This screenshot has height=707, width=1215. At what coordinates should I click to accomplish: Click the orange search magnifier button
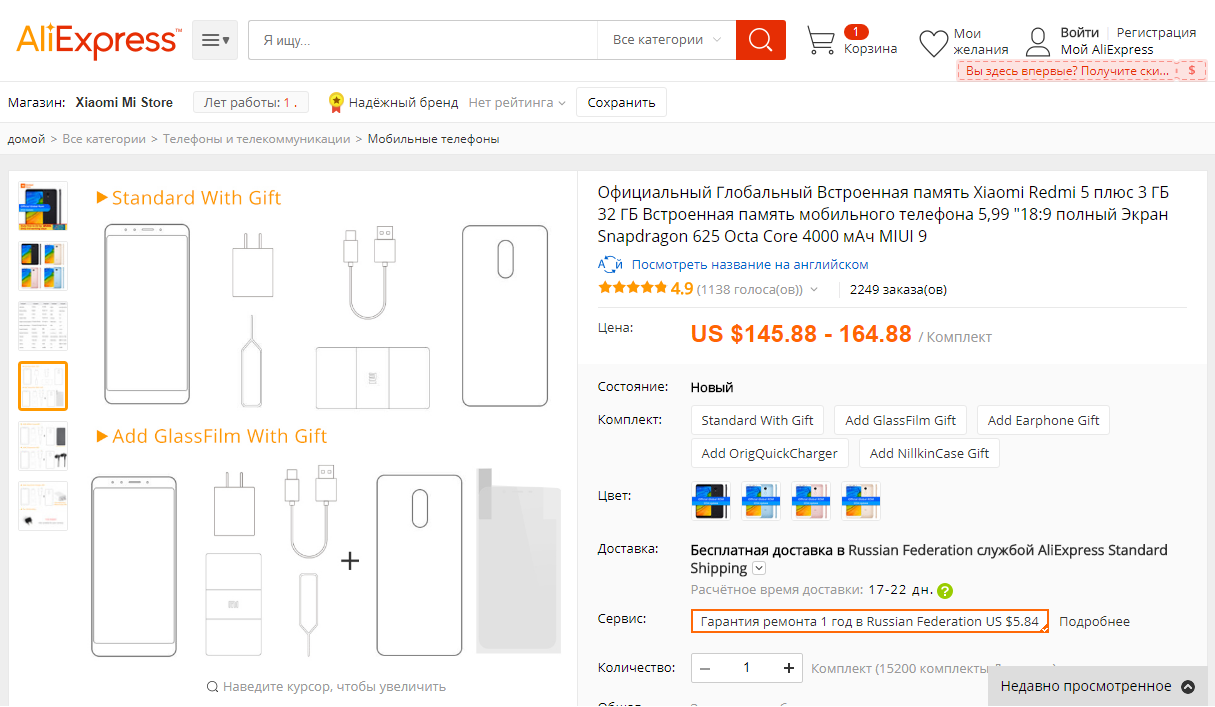(x=760, y=40)
